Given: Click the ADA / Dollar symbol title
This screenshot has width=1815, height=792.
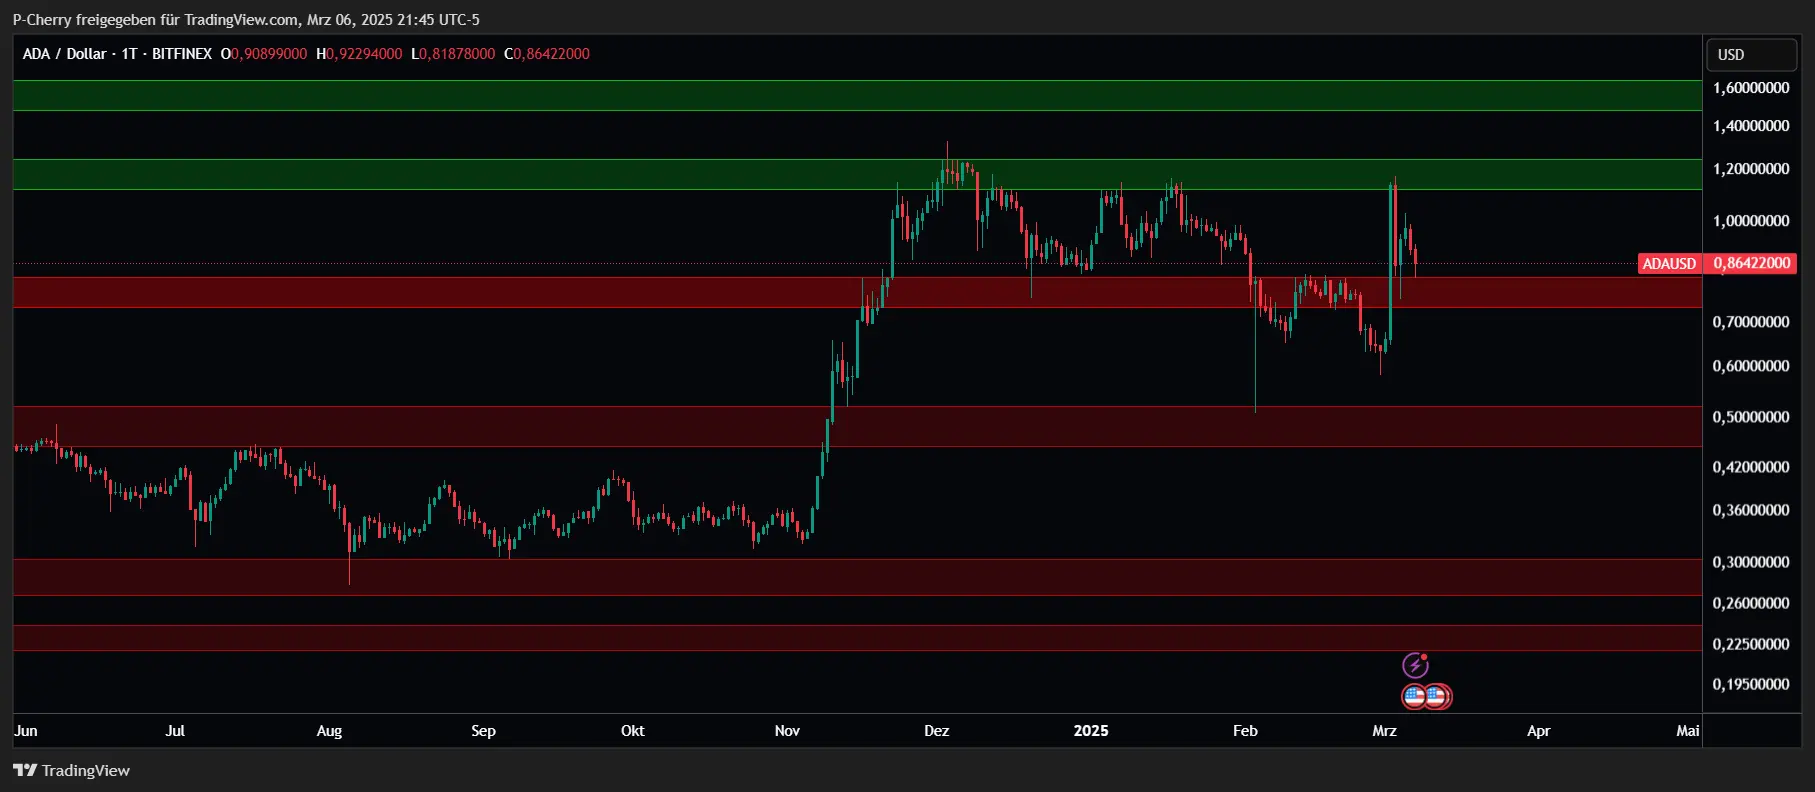Looking at the screenshot, I should pyautogui.click(x=64, y=54).
